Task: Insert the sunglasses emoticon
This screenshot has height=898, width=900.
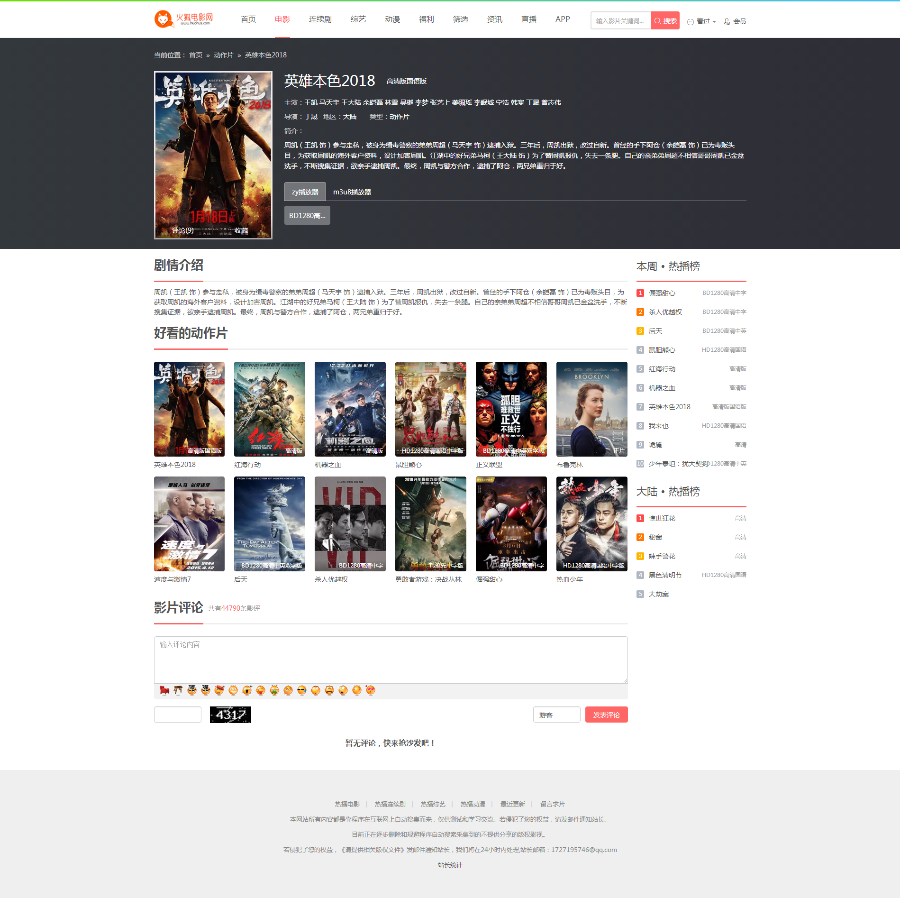Action: (301, 690)
